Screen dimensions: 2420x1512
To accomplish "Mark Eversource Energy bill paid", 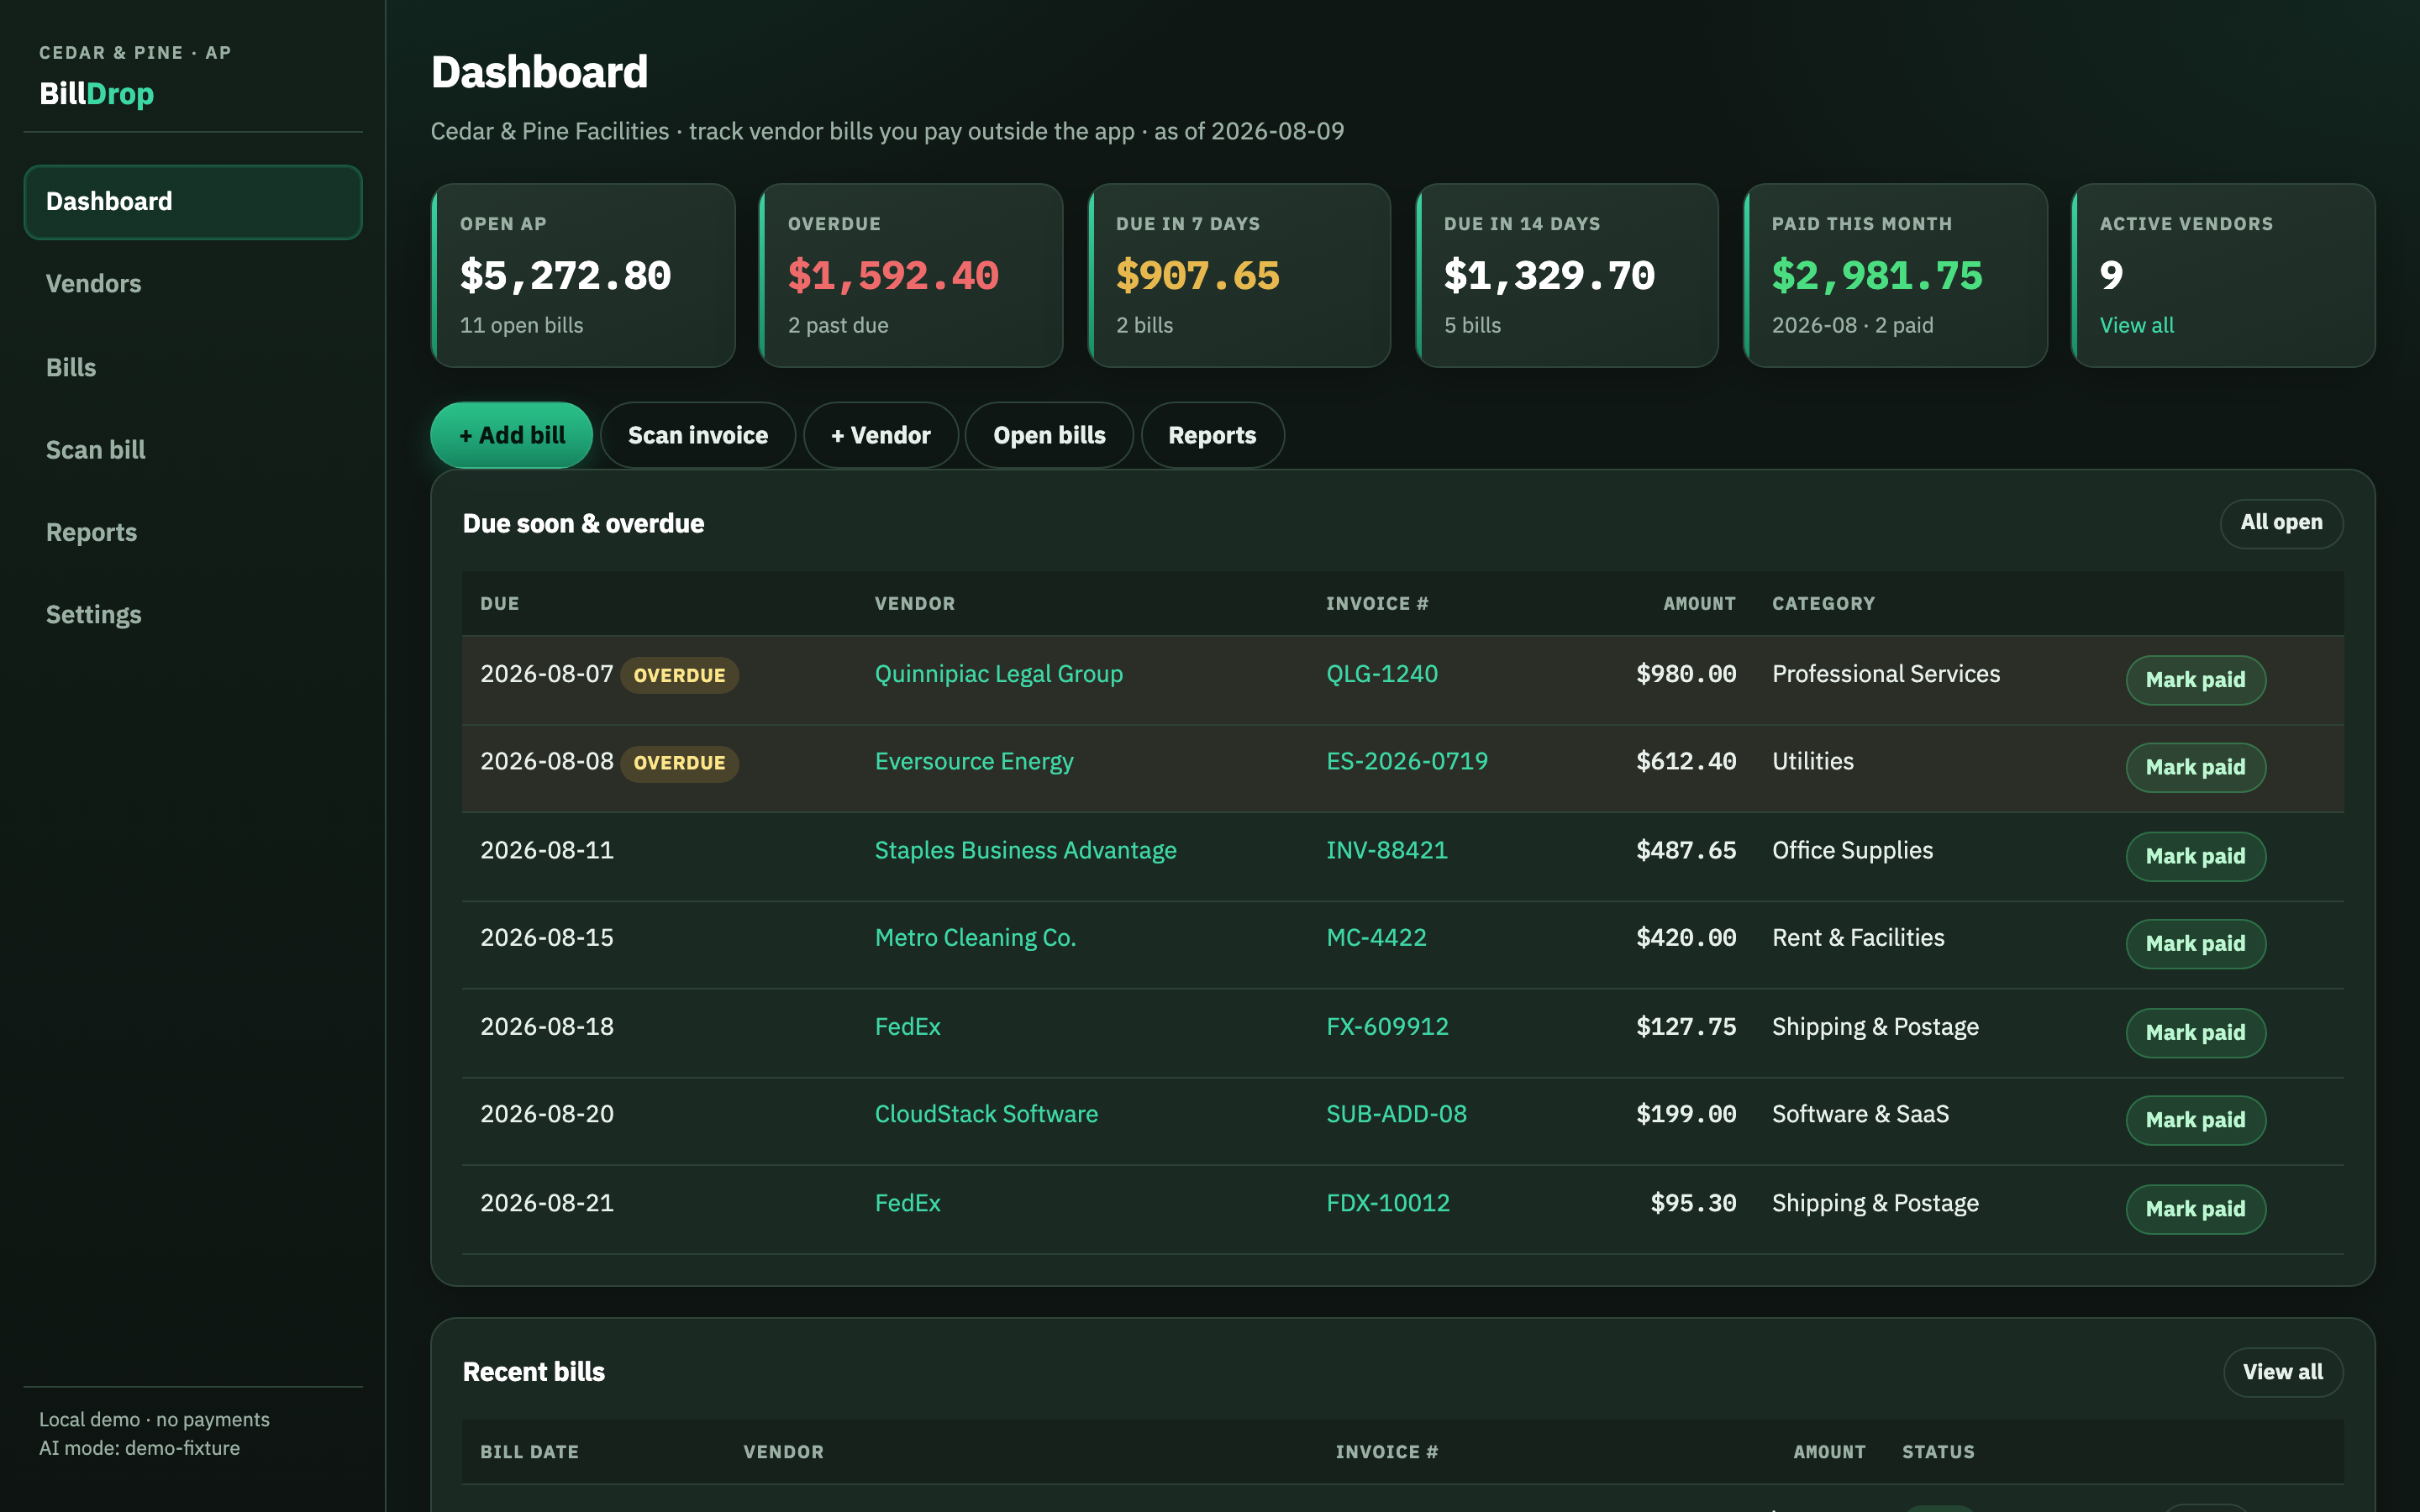I will 2195,768.
